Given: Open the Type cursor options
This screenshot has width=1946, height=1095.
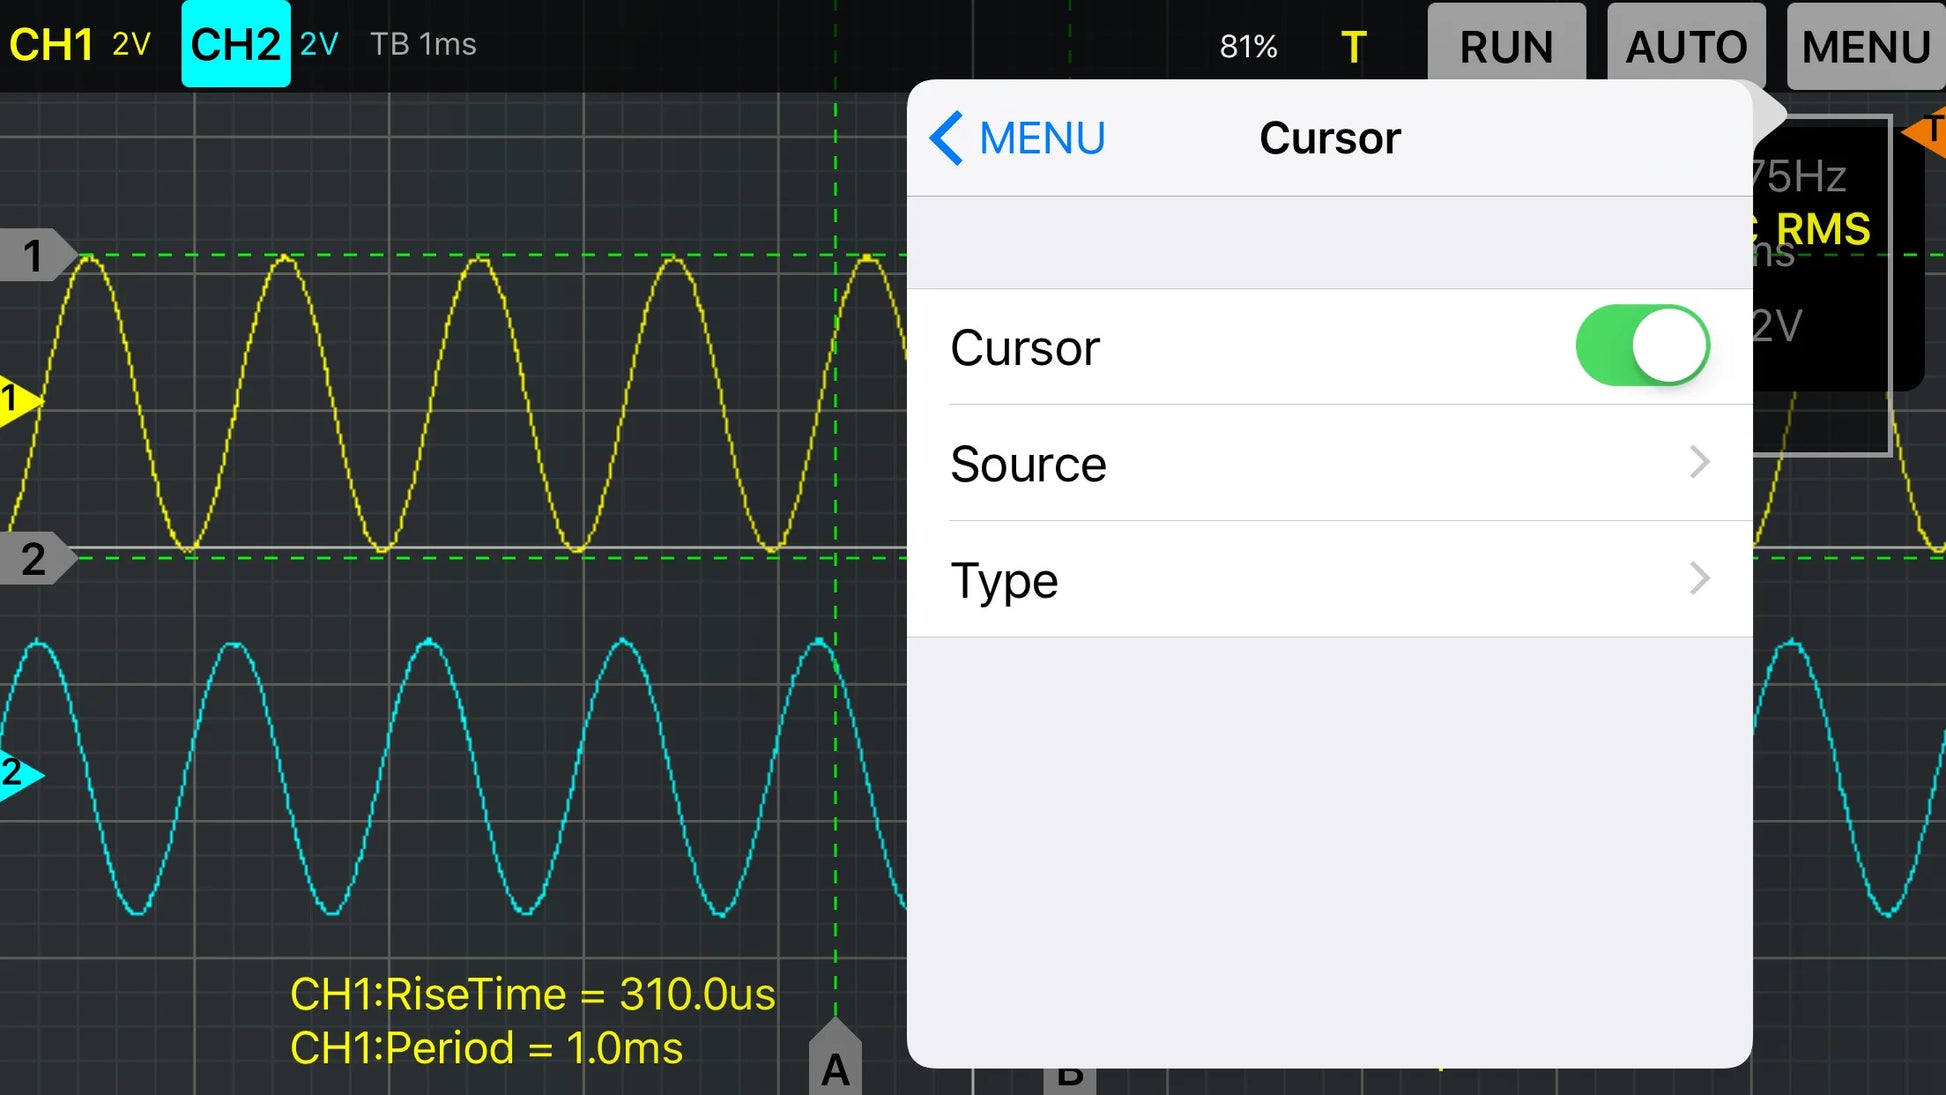Looking at the screenshot, I should click(1329, 579).
